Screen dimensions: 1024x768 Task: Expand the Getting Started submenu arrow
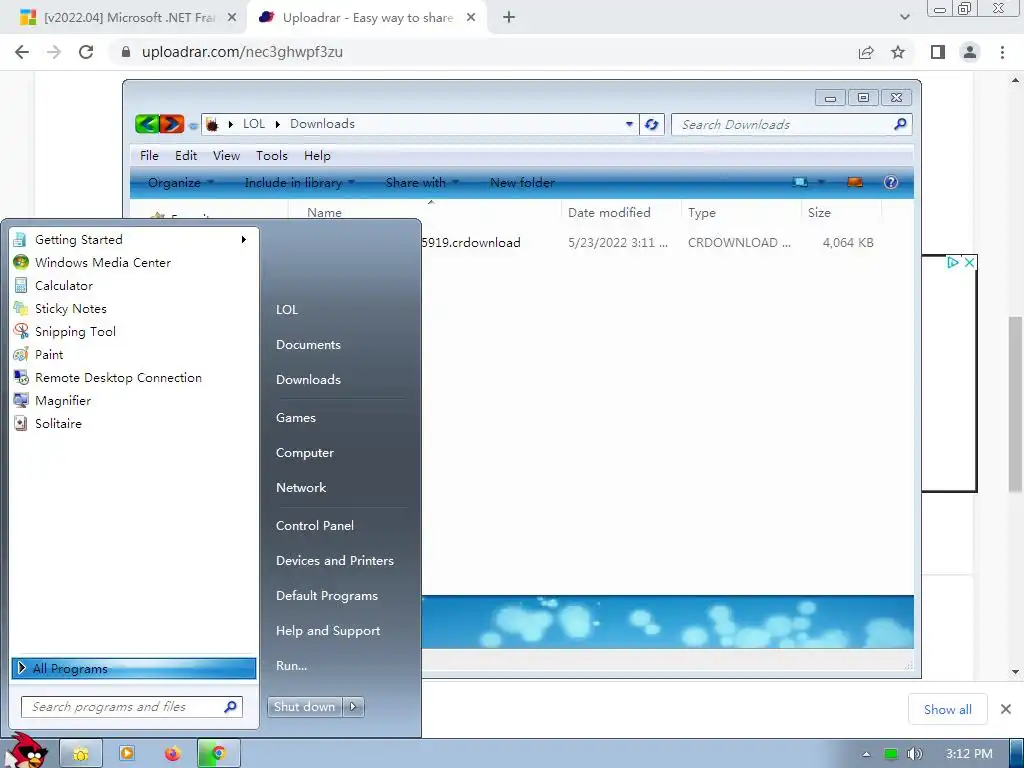[244, 240]
